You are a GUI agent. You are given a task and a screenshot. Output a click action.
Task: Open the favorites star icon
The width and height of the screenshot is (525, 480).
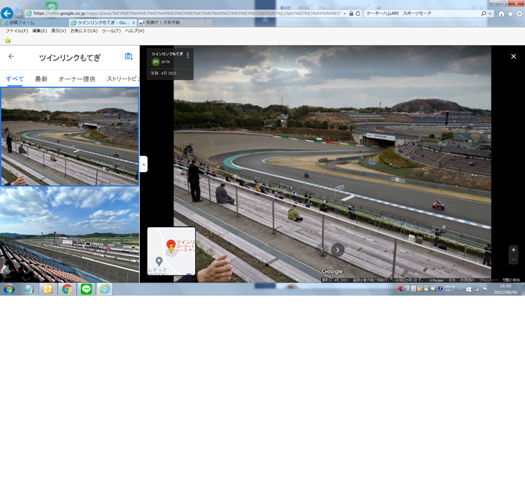click(x=510, y=14)
